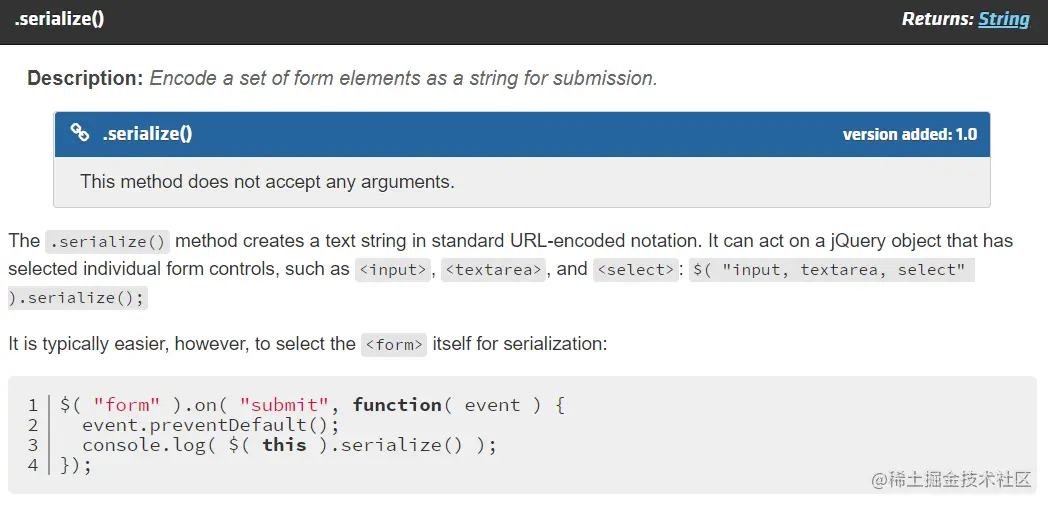Click code line number 4
This screenshot has width=1048, height=506.
click(x=33, y=465)
